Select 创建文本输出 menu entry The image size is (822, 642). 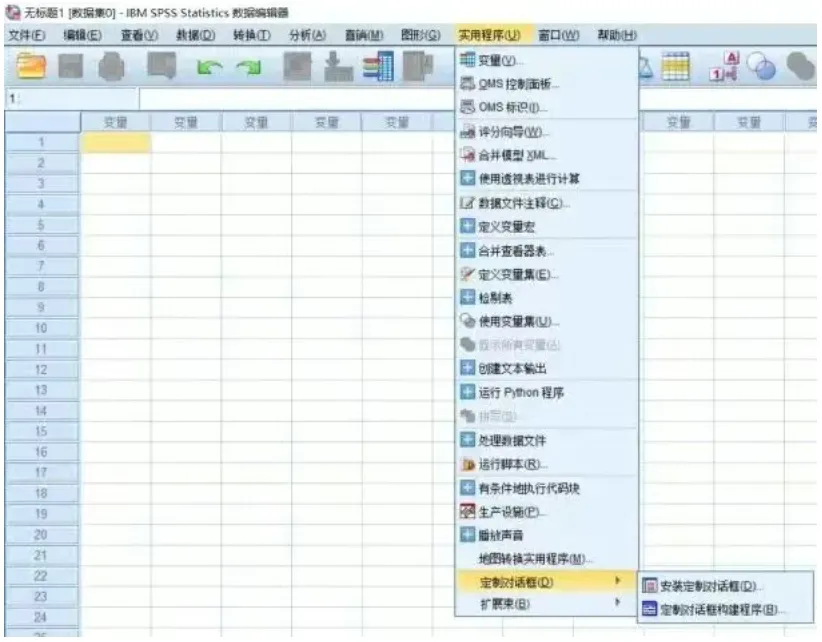pos(546,368)
